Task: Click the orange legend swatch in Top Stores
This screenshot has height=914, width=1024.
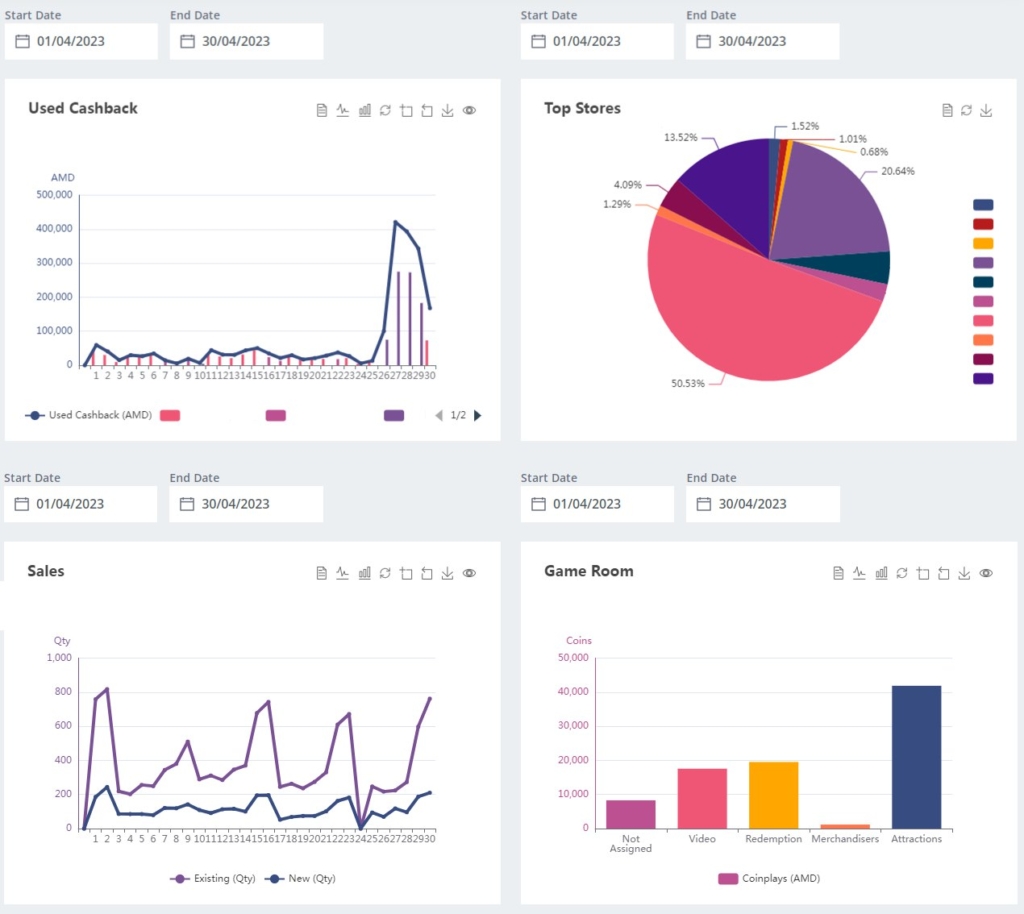Action: point(983,340)
